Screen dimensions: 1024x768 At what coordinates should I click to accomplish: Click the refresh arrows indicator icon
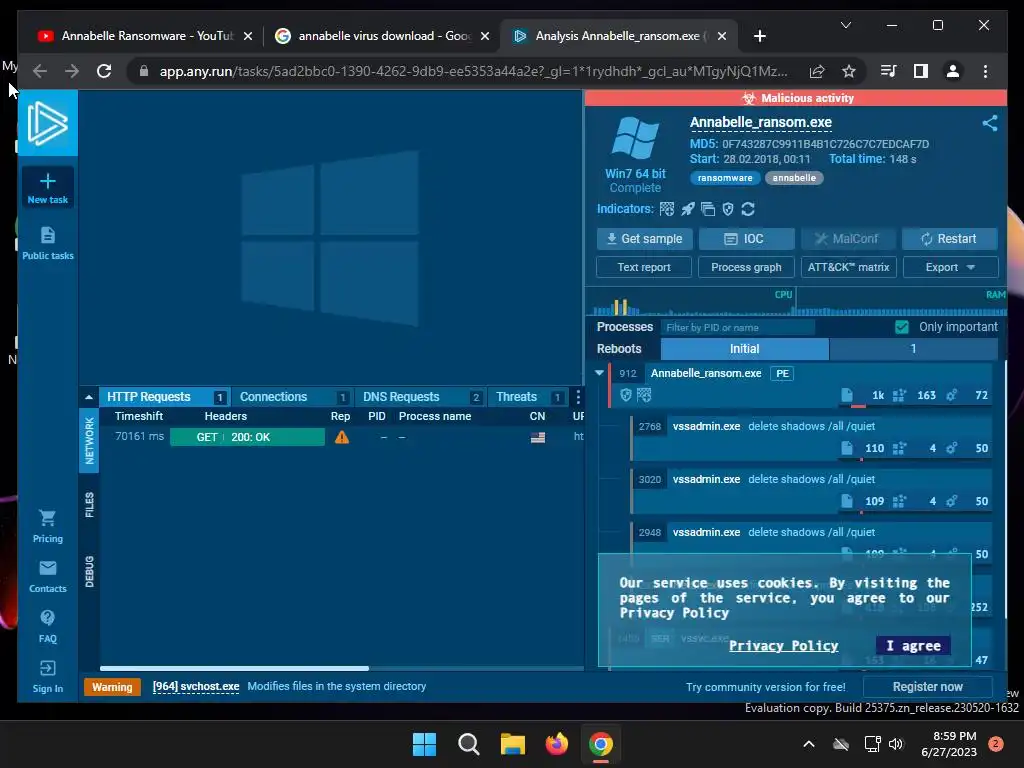pos(748,209)
